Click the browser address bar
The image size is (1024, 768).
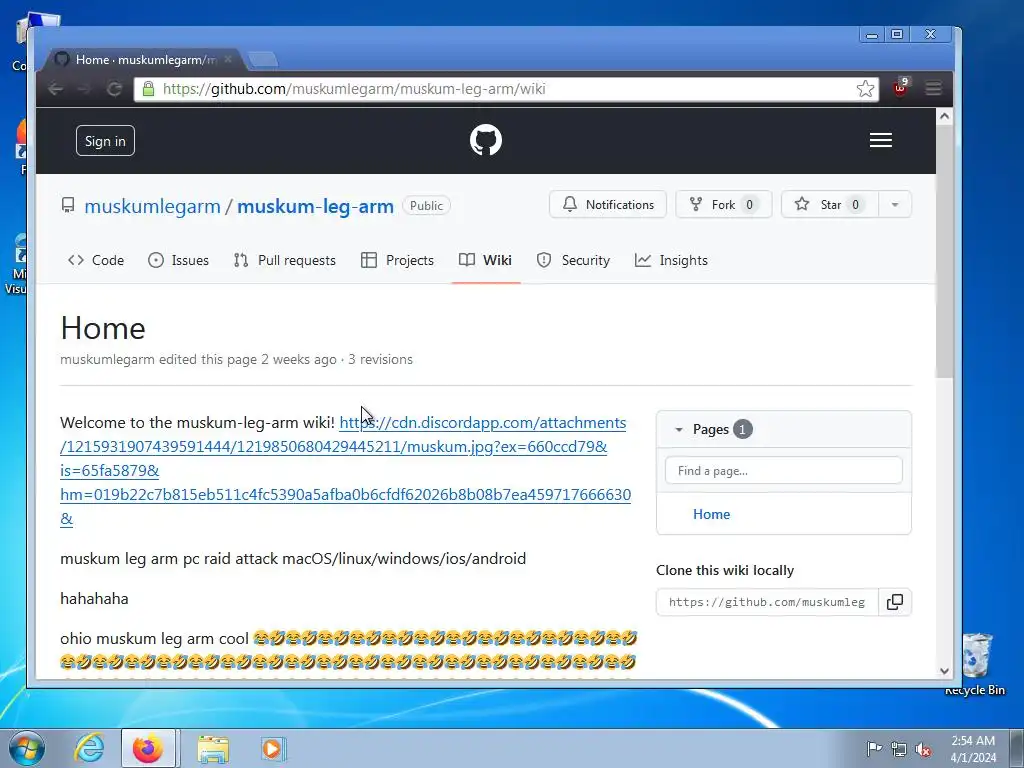(x=506, y=89)
